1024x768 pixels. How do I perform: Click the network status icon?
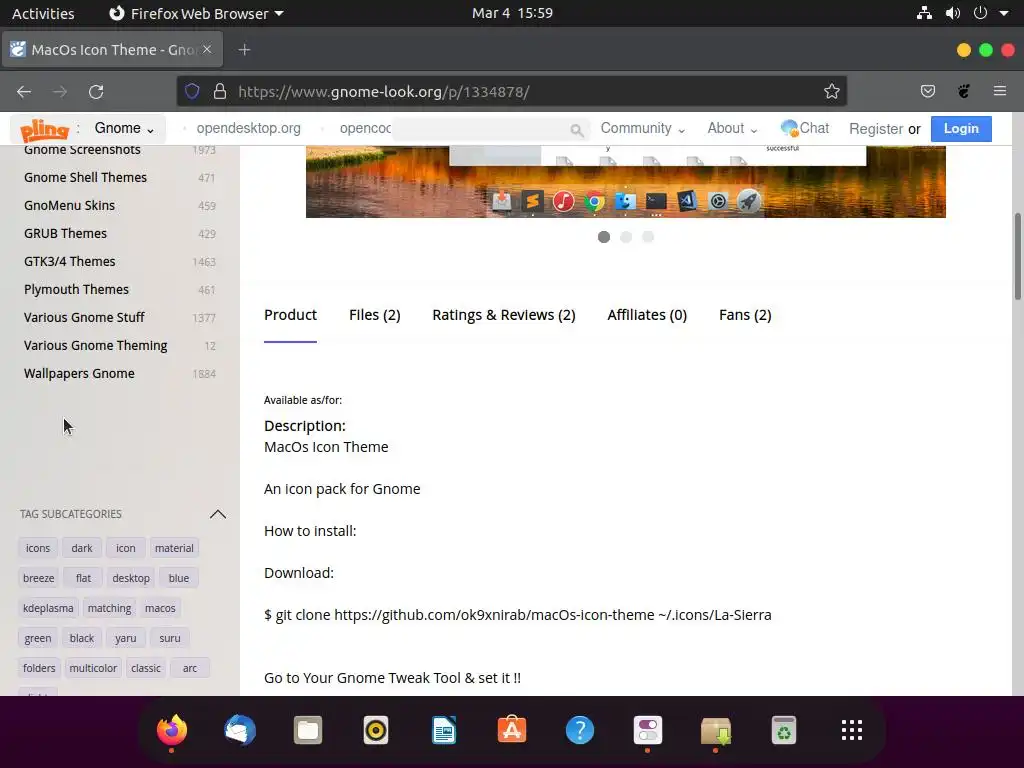click(x=924, y=13)
